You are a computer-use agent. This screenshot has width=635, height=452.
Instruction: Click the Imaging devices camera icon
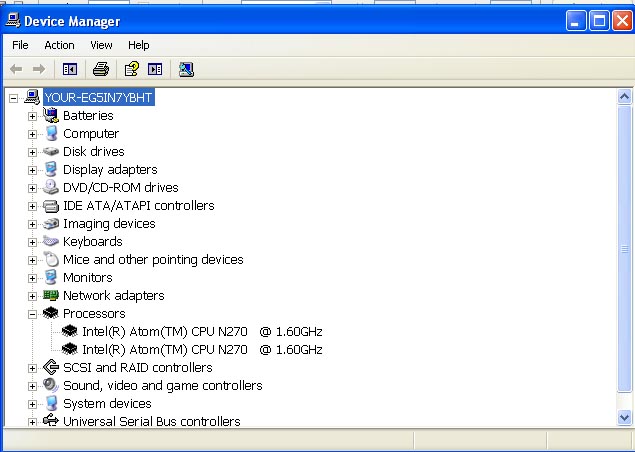tap(51, 224)
